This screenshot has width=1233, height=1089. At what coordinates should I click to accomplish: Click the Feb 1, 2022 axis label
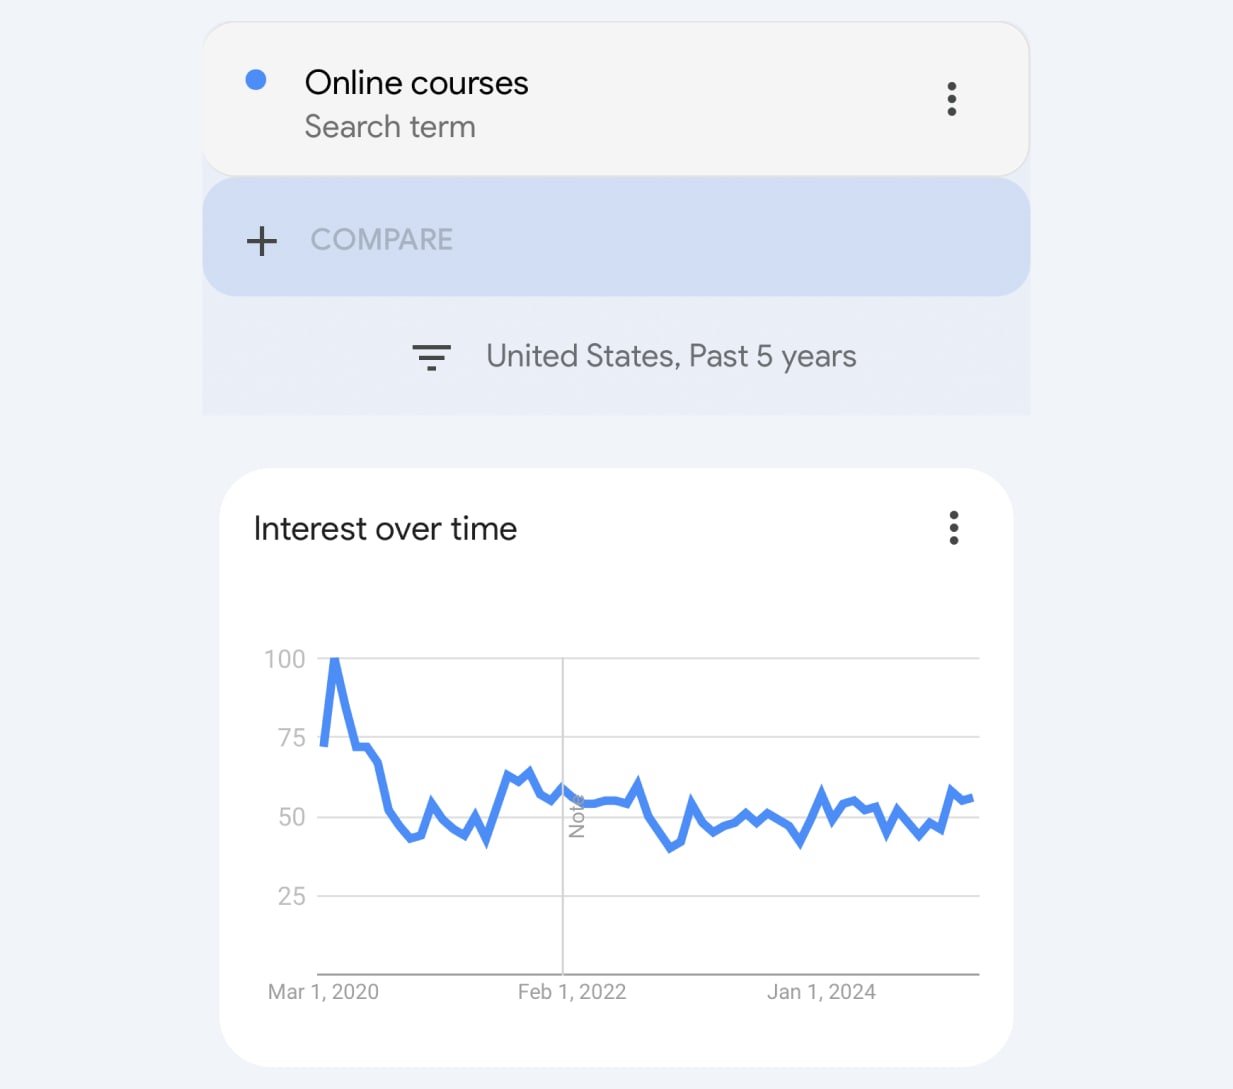click(572, 991)
